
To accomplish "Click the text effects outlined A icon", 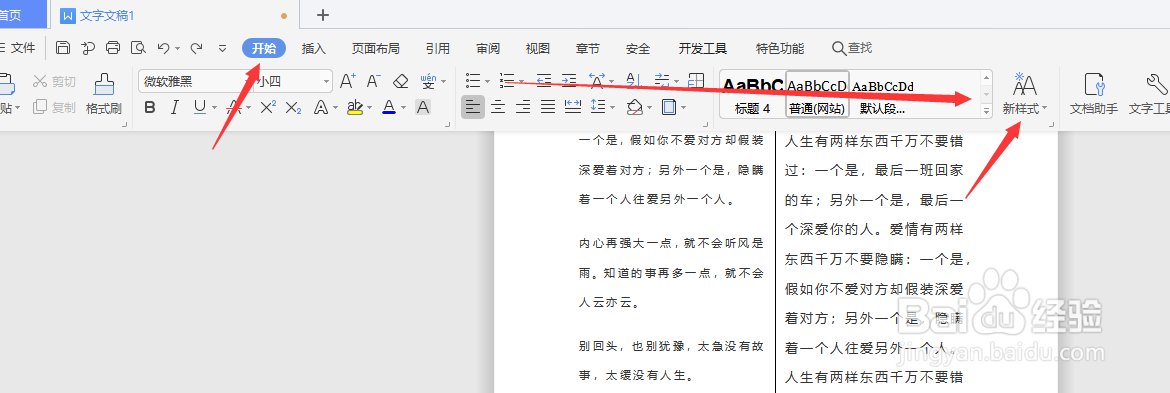I will coord(321,107).
